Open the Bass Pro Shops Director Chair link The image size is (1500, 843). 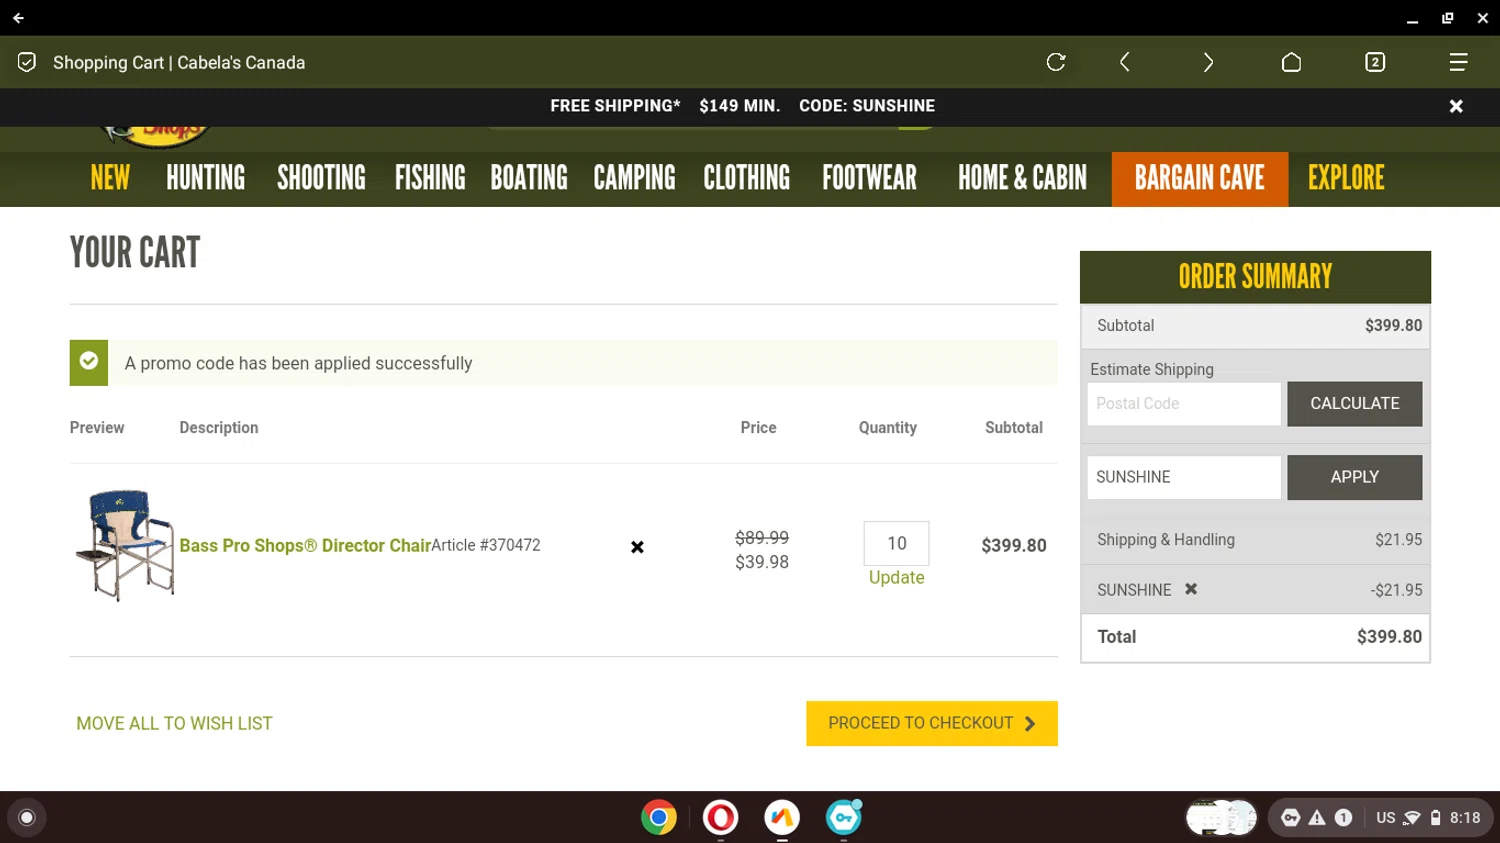[x=305, y=545]
